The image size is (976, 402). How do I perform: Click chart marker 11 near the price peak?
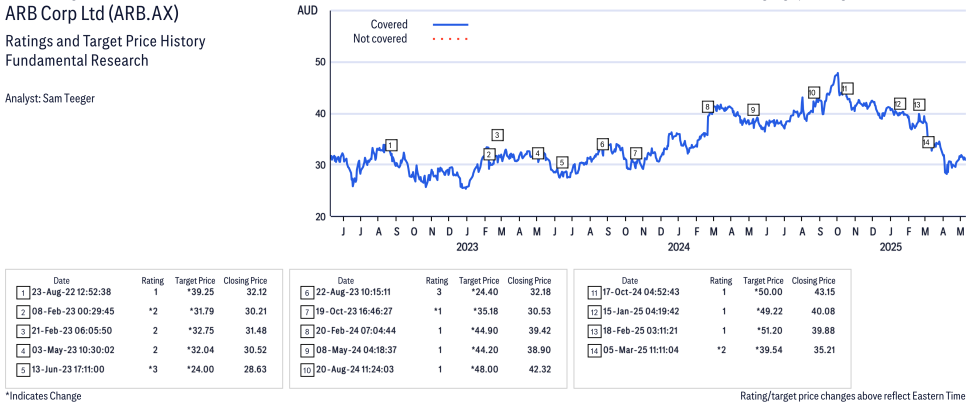[x=846, y=88]
